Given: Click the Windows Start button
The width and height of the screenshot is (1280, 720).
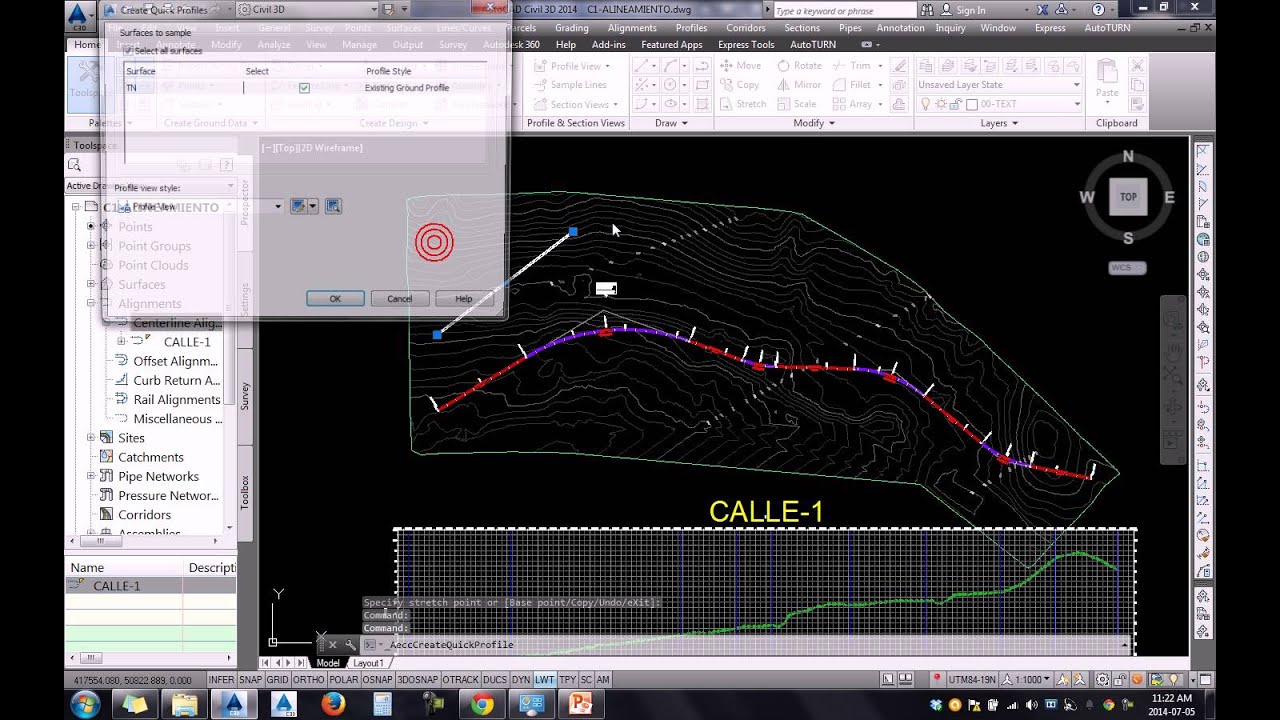Looking at the screenshot, I should coord(85,704).
